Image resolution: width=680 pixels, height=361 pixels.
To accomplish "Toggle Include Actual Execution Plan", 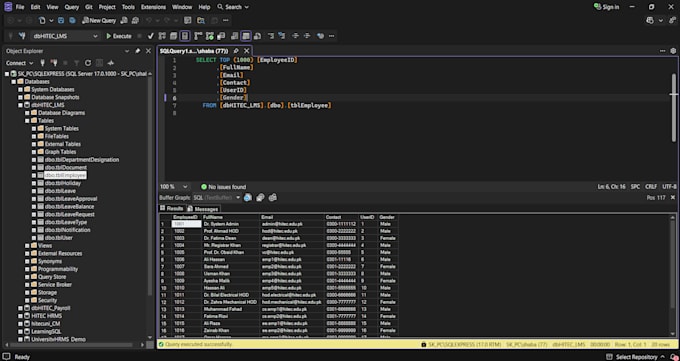I will click(x=198, y=36).
